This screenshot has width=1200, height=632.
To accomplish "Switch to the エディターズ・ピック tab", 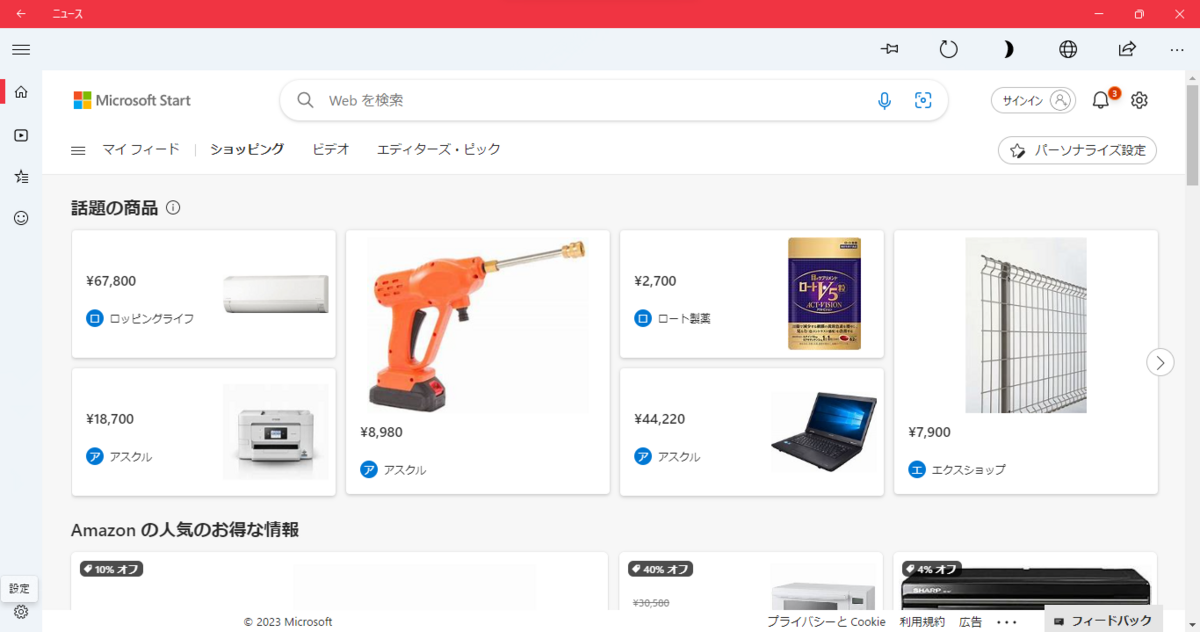I will point(439,149).
